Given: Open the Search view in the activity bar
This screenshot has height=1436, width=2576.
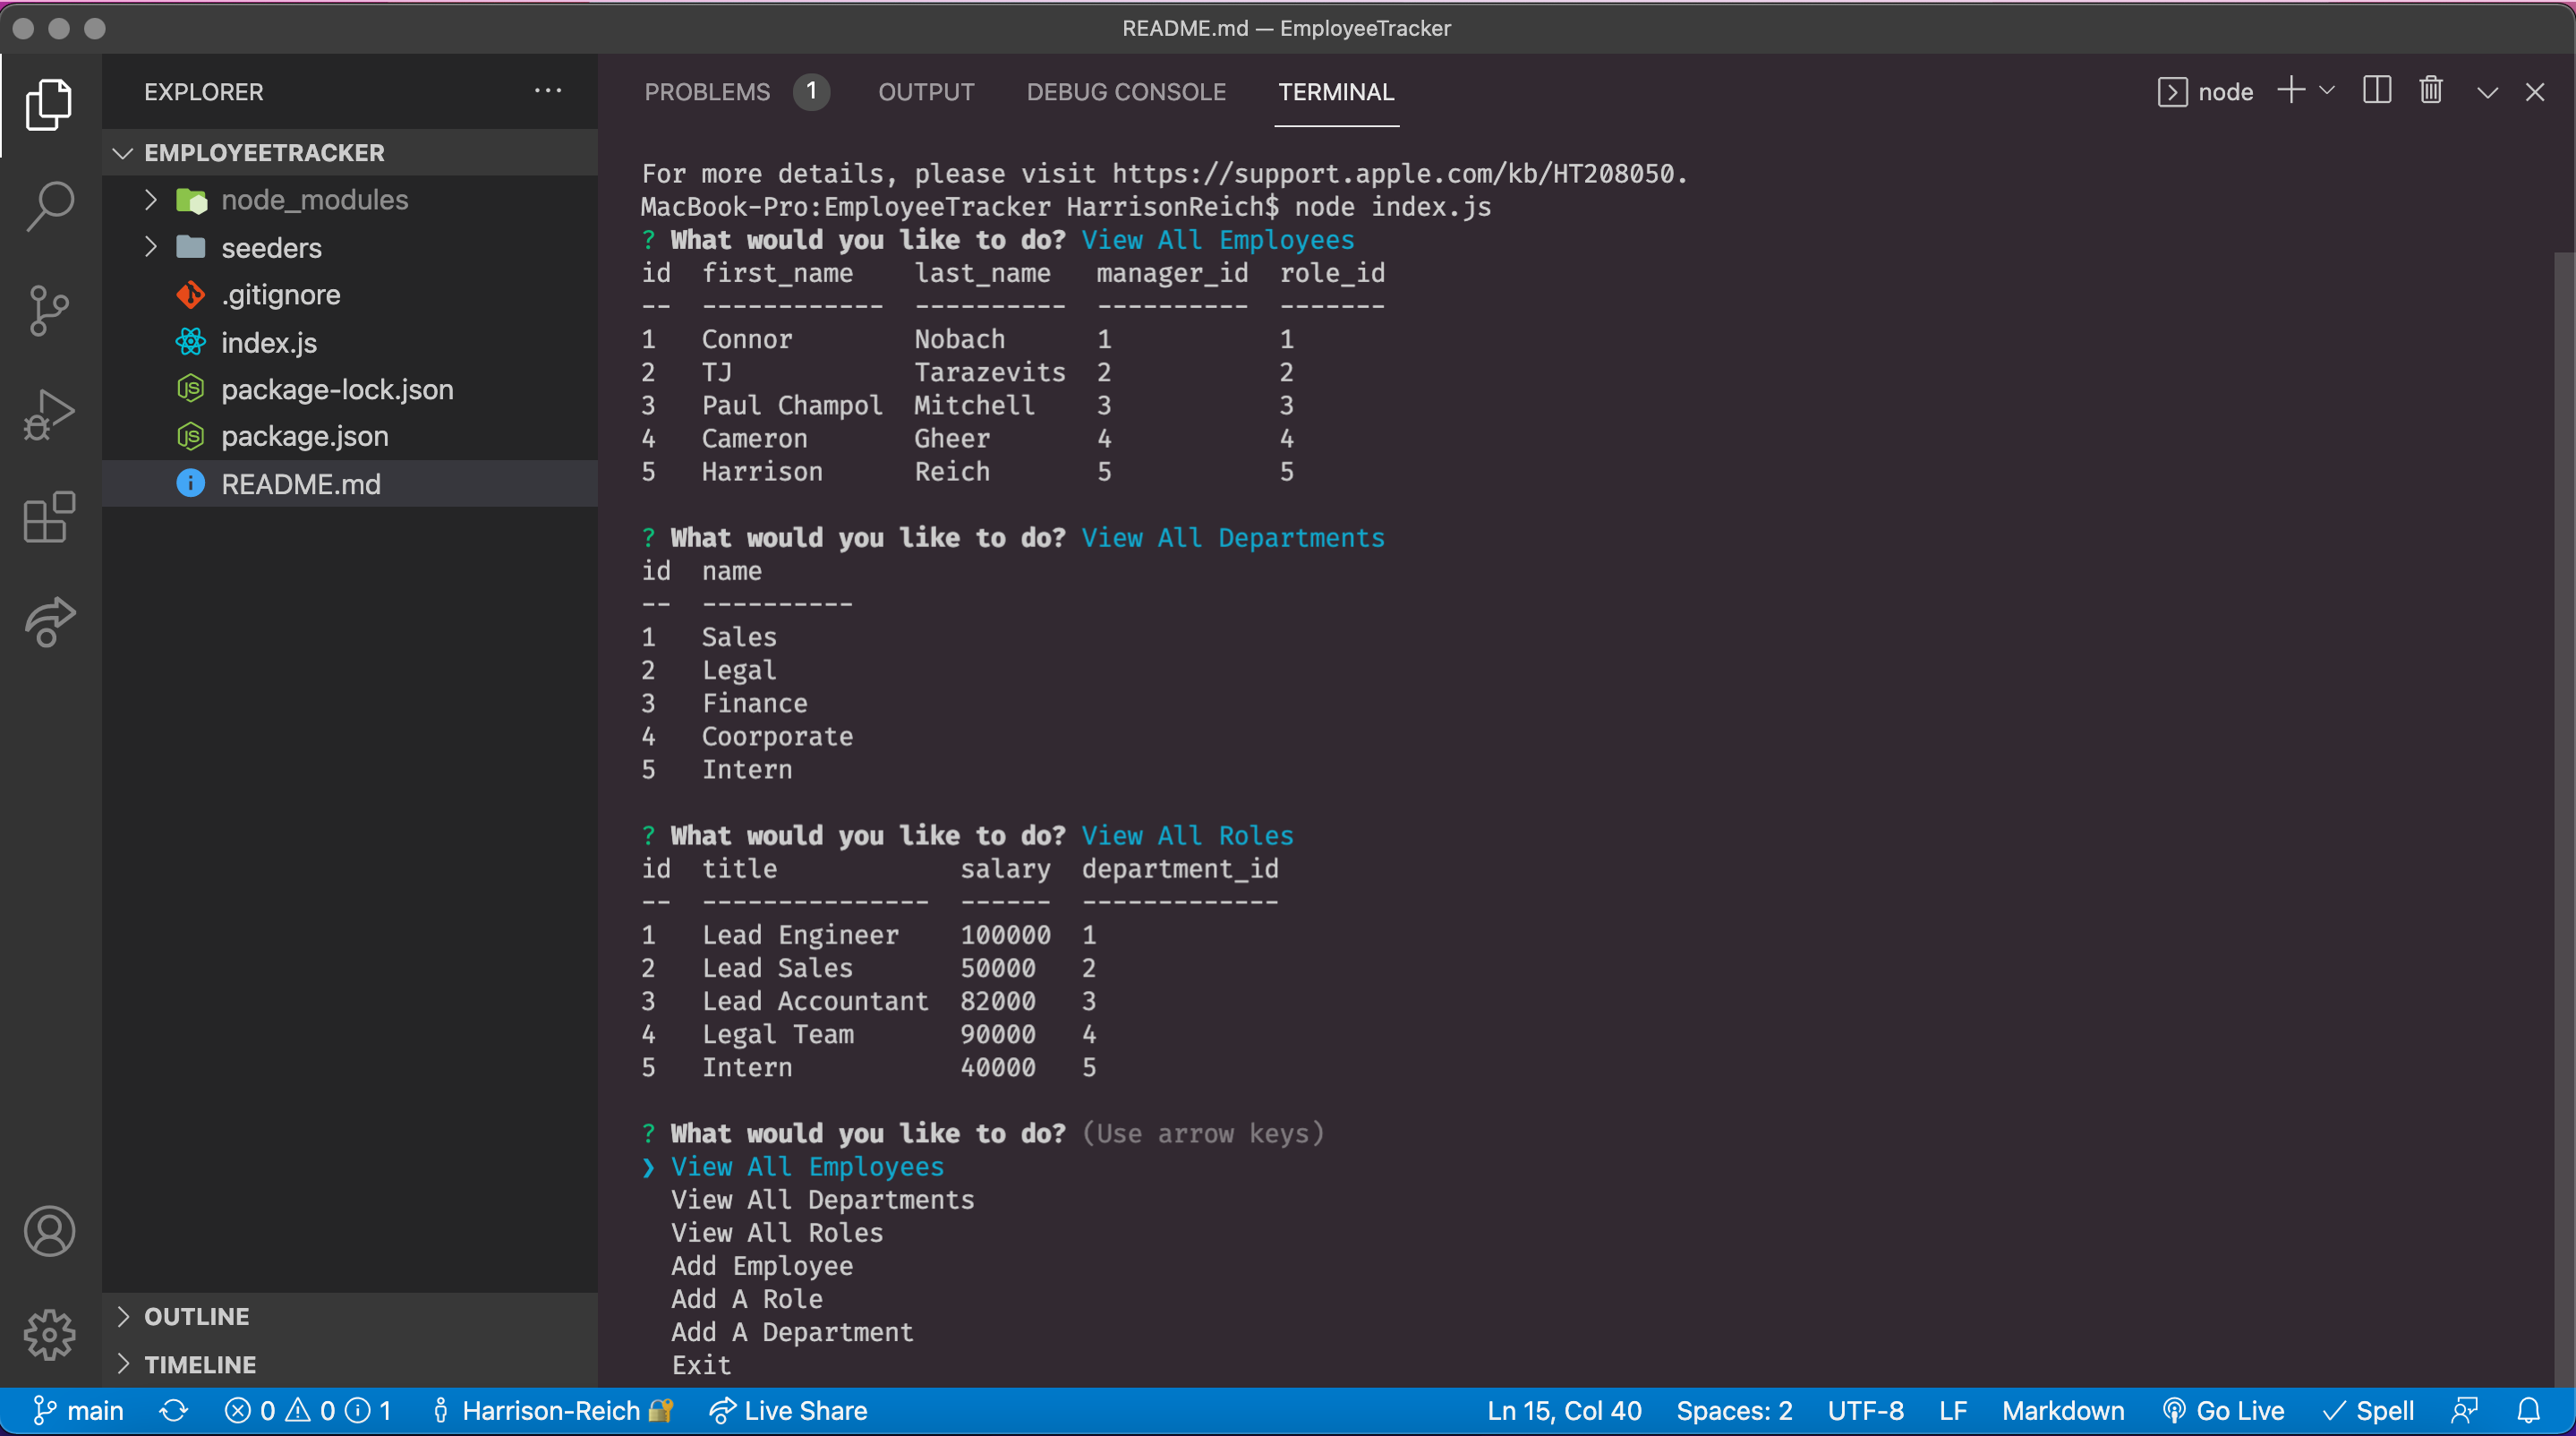Looking at the screenshot, I should pos(49,205).
